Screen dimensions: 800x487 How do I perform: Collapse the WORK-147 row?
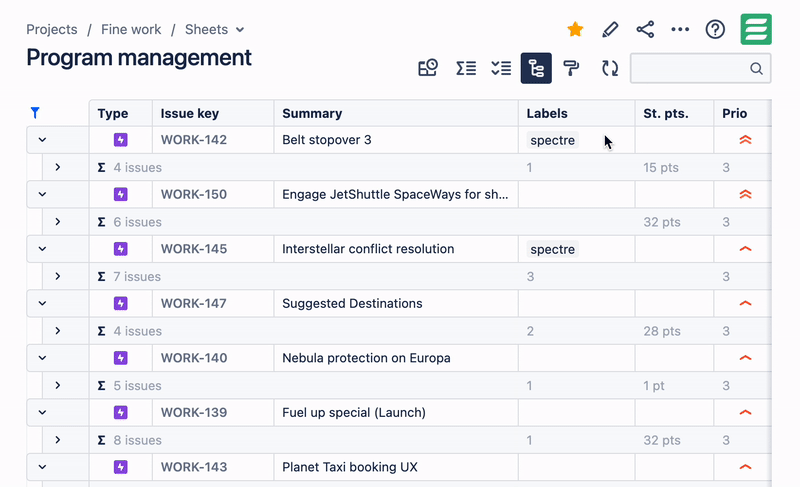42,303
